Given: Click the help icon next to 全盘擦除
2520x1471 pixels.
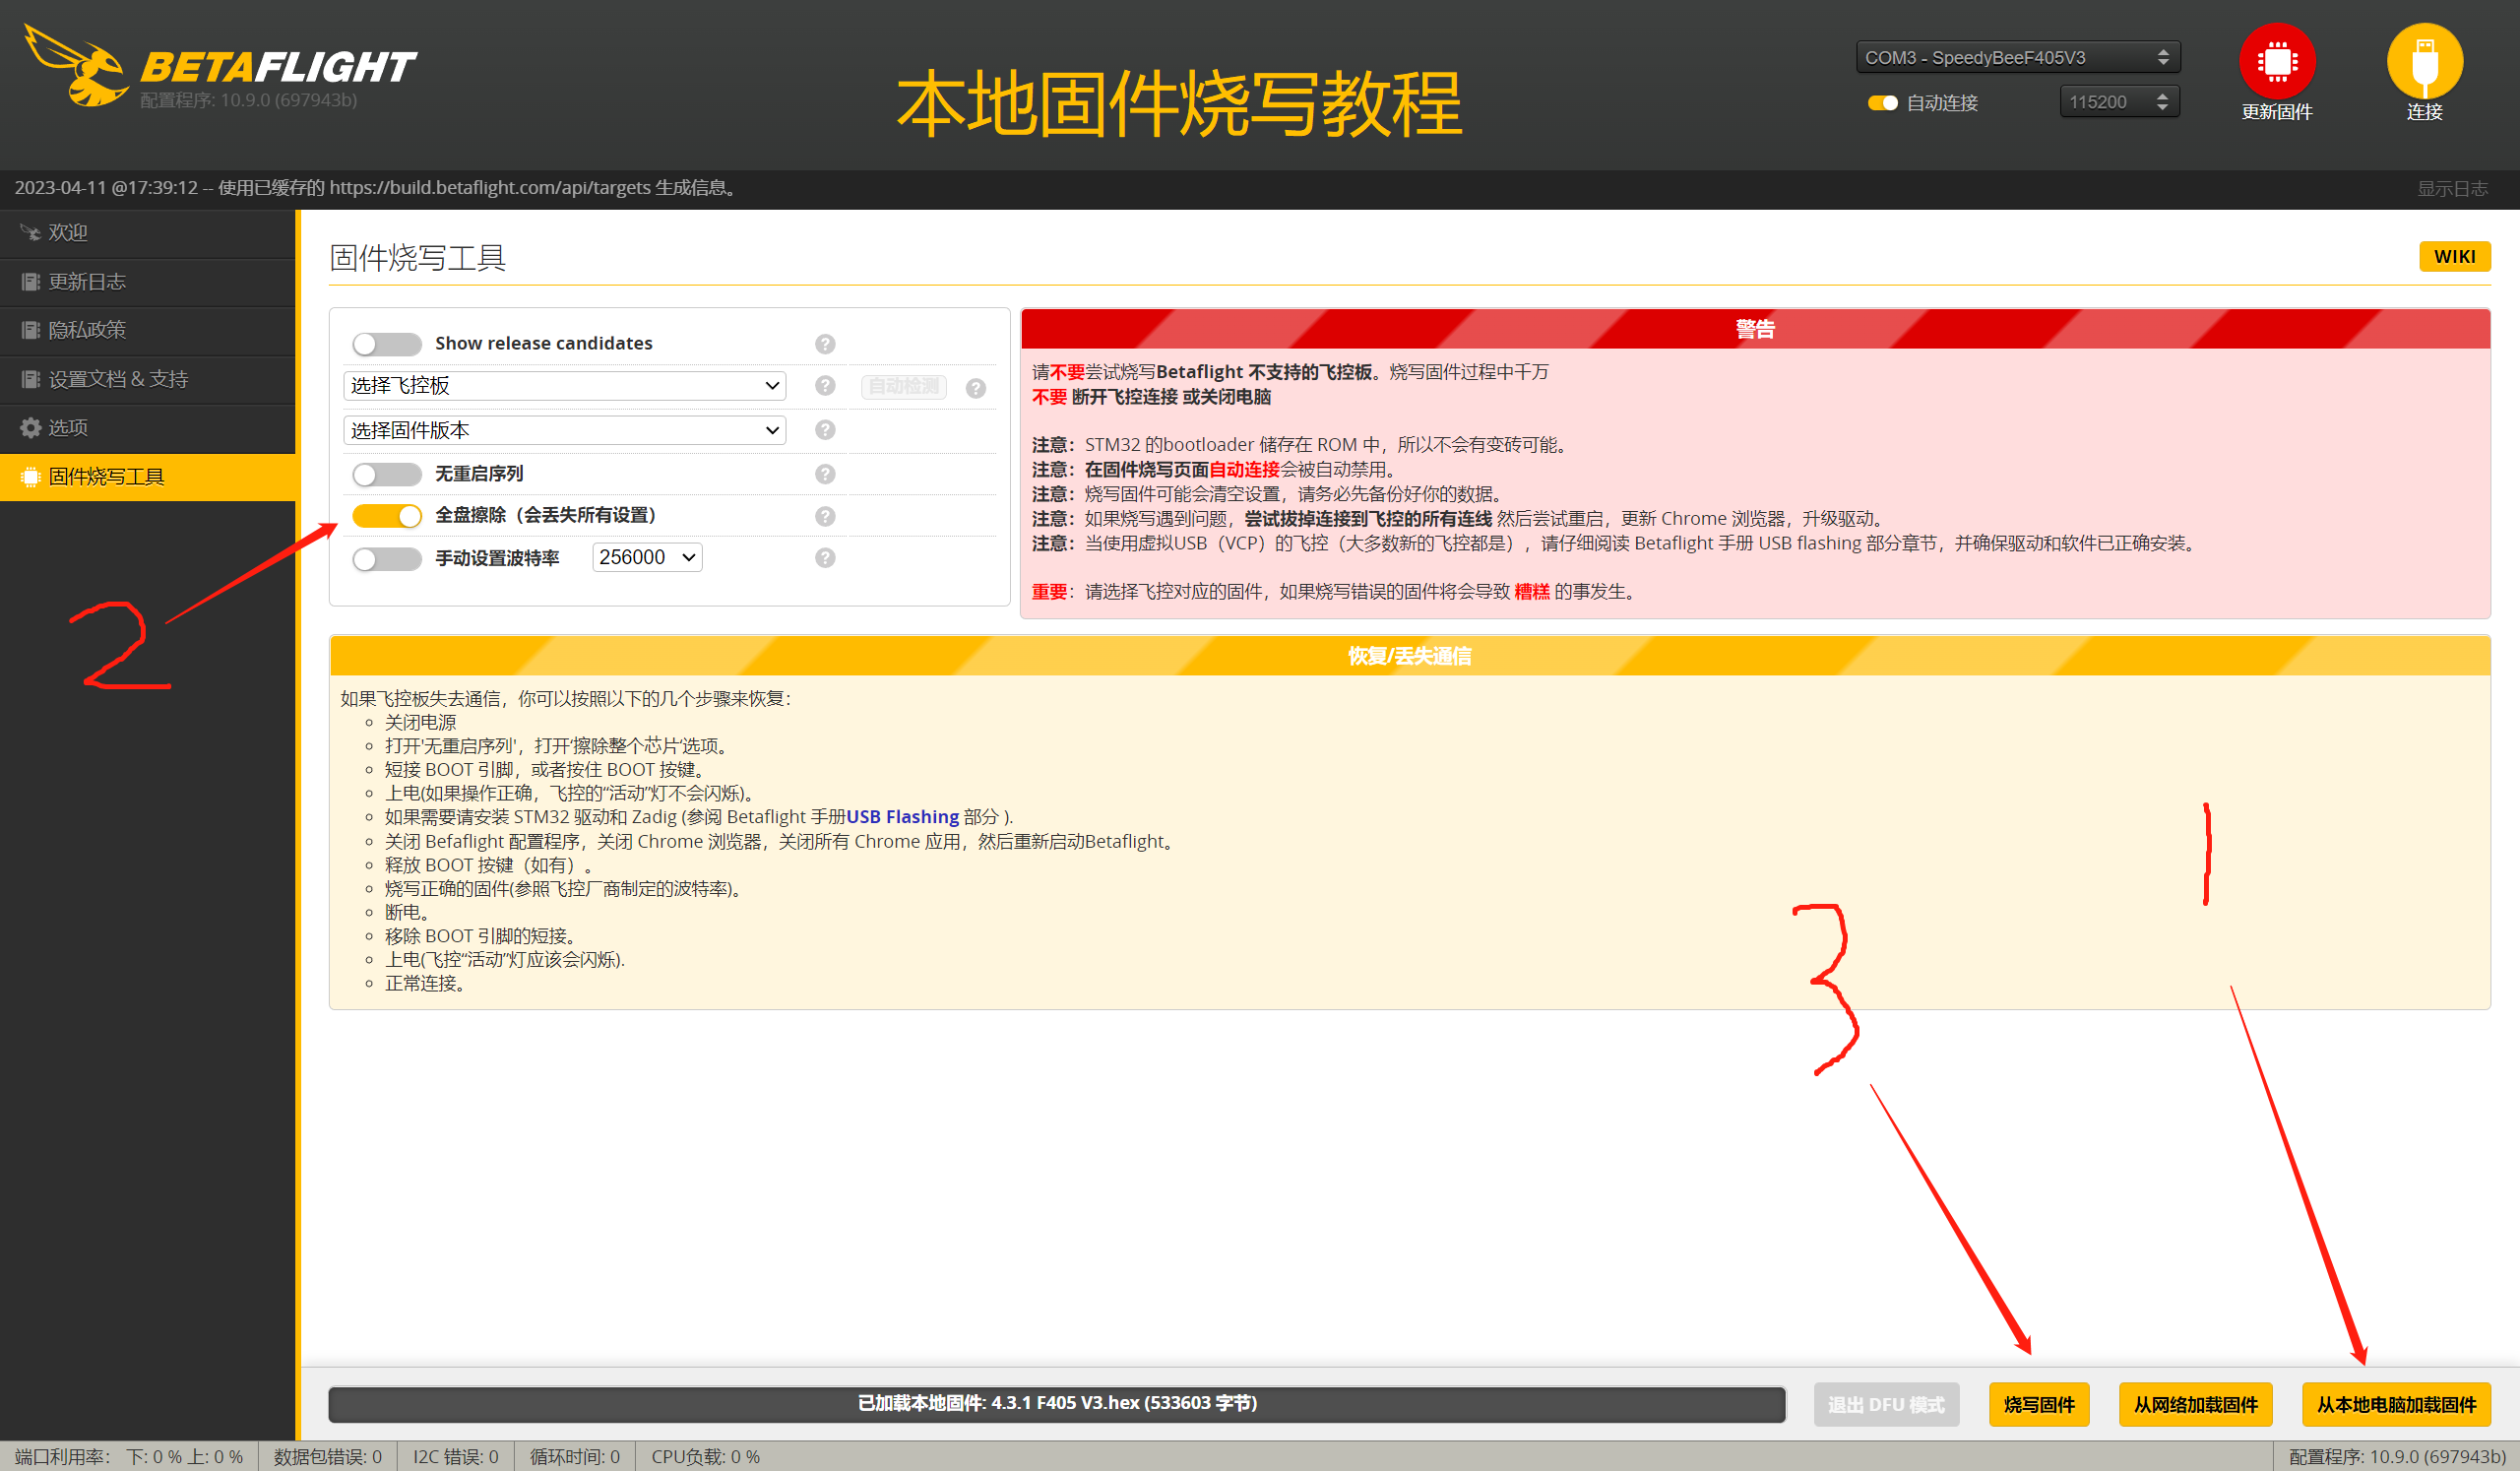Looking at the screenshot, I should [825, 516].
